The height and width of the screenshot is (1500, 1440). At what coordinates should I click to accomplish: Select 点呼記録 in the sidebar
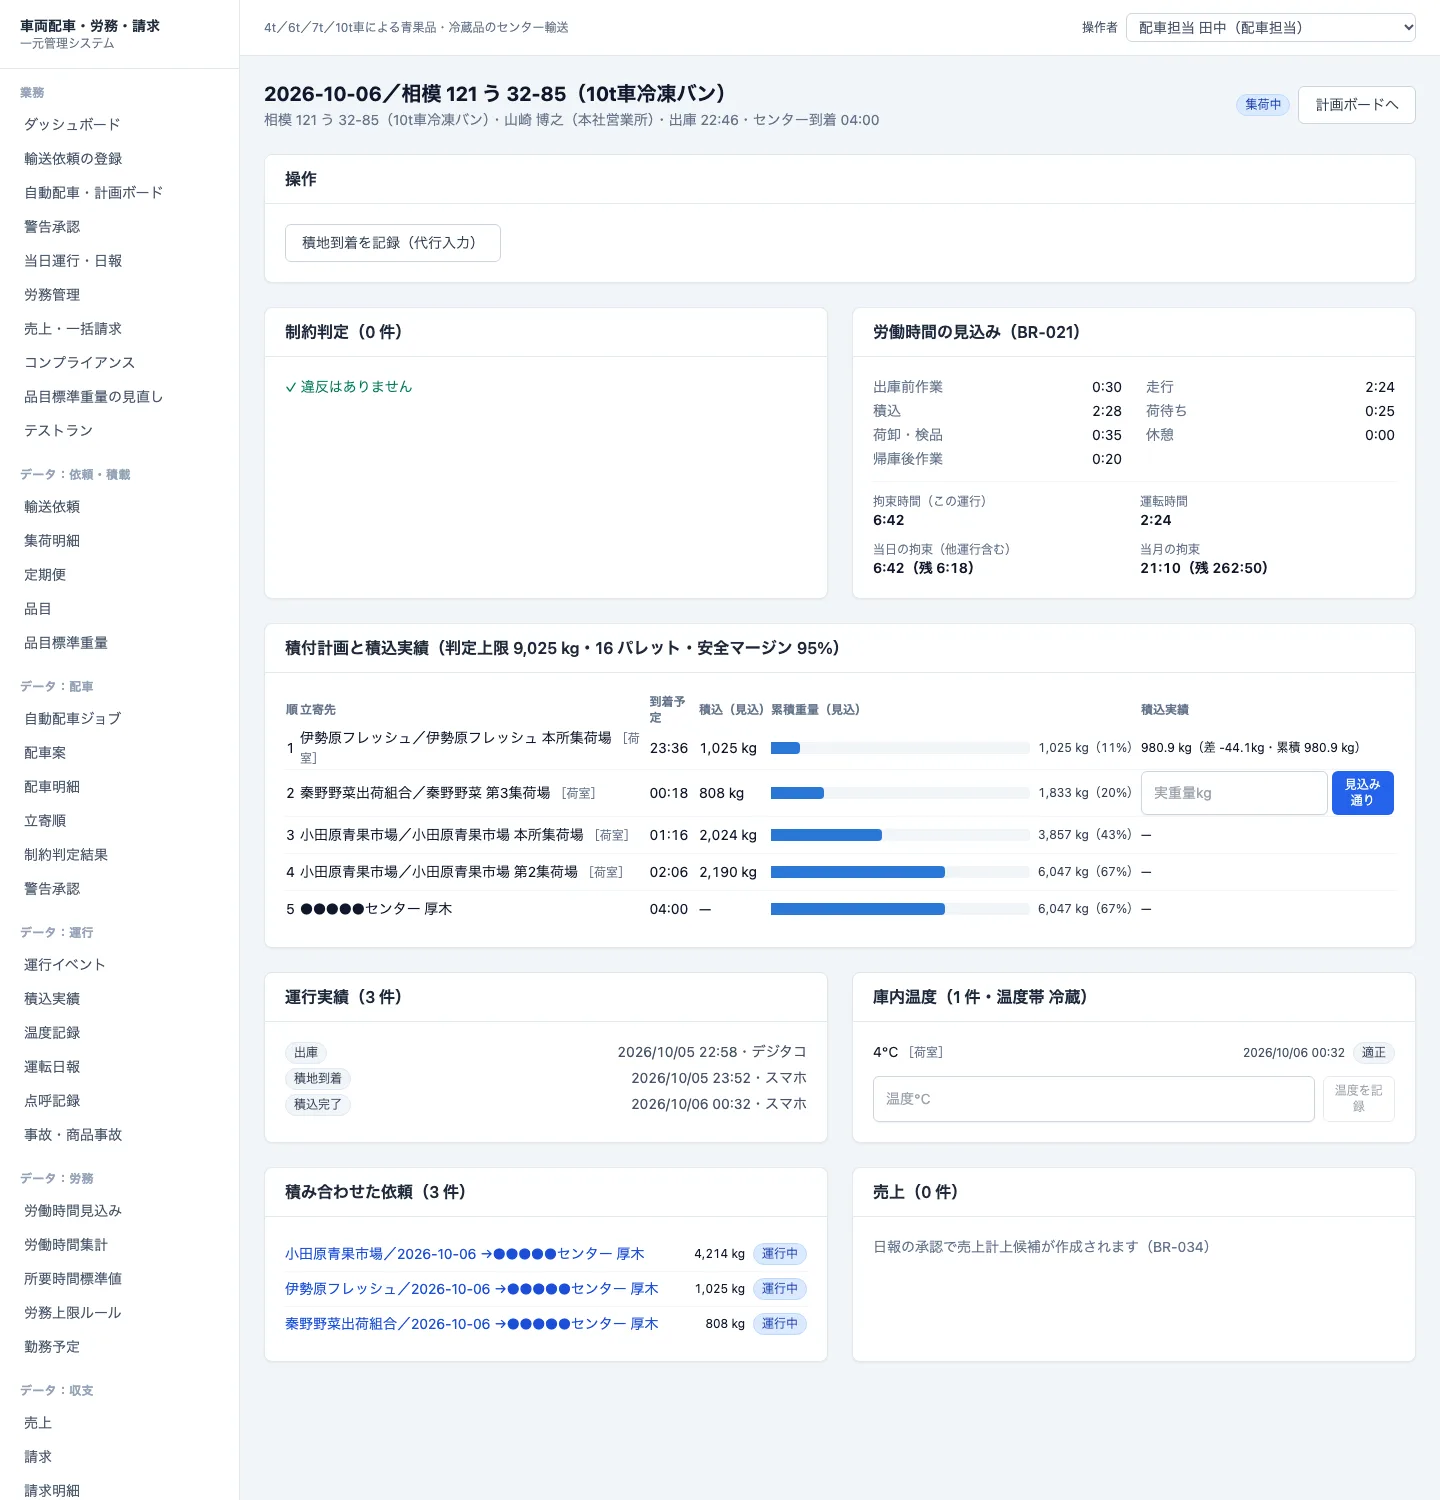pyautogui.click(x=52, y=1101)
